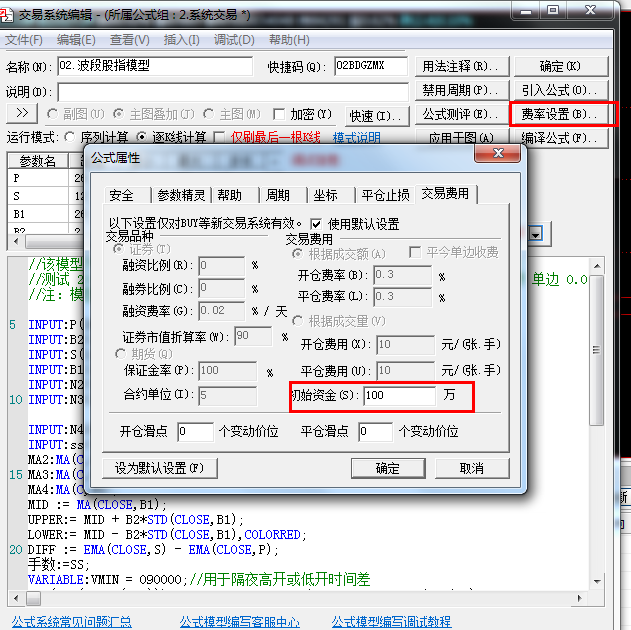Screen dimensions: 631x630
Task: Open 公式系统常见问题汇总 link
Action: point(72,622)
